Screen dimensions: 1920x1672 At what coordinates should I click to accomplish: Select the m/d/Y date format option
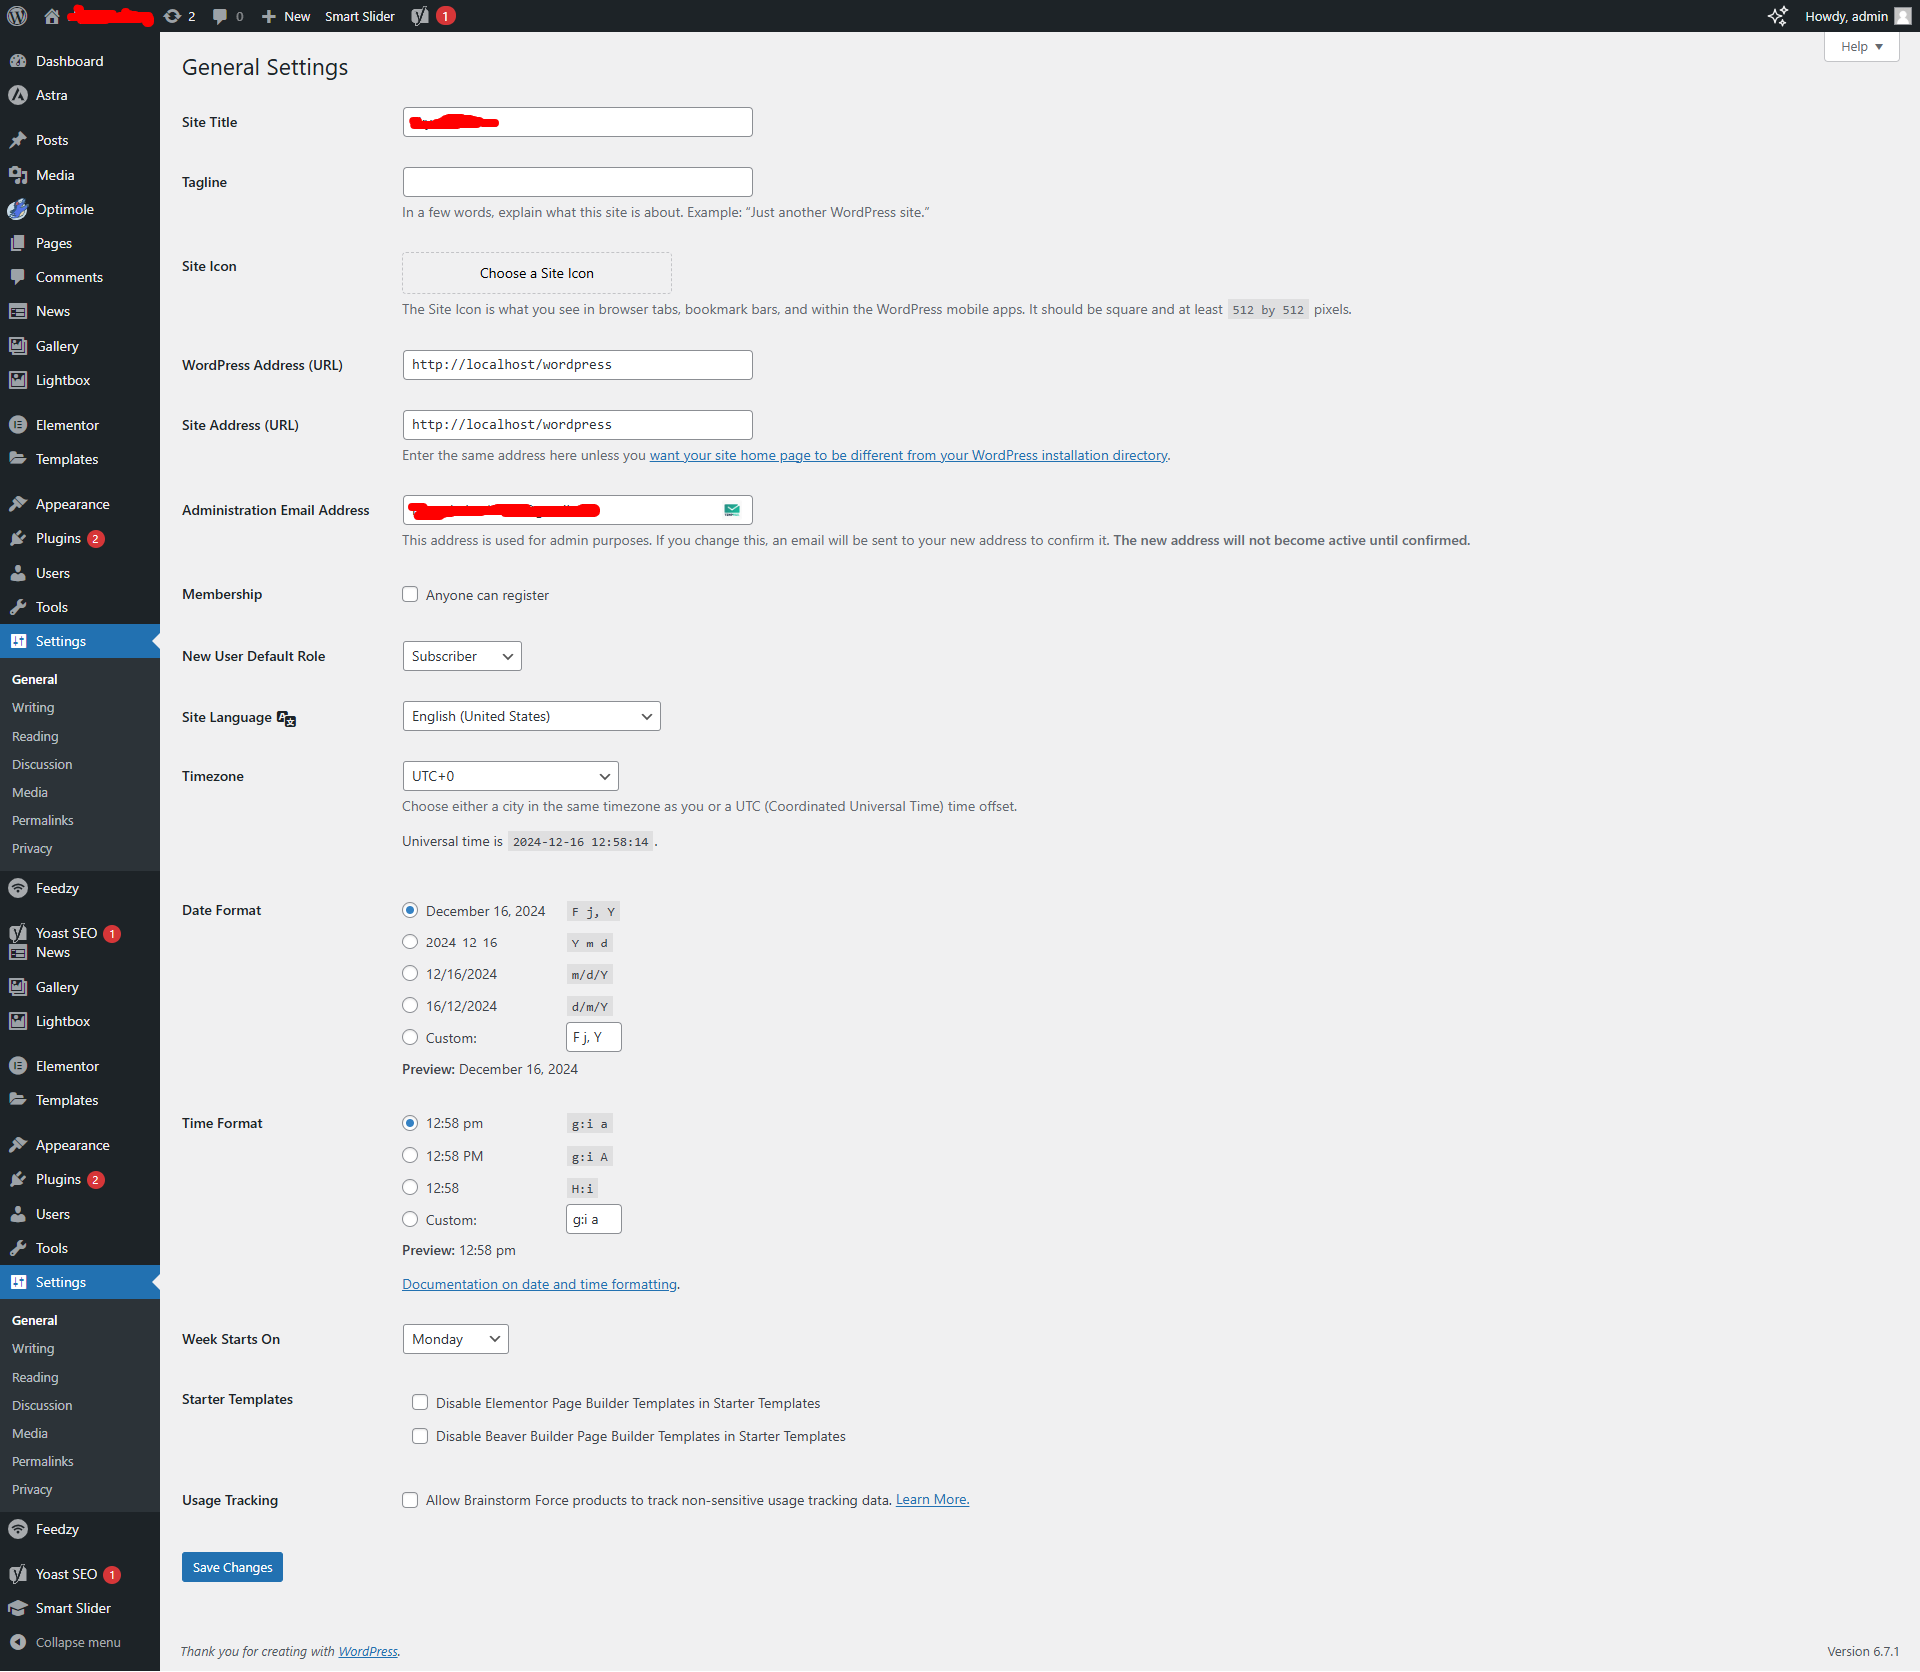(410, 974)
